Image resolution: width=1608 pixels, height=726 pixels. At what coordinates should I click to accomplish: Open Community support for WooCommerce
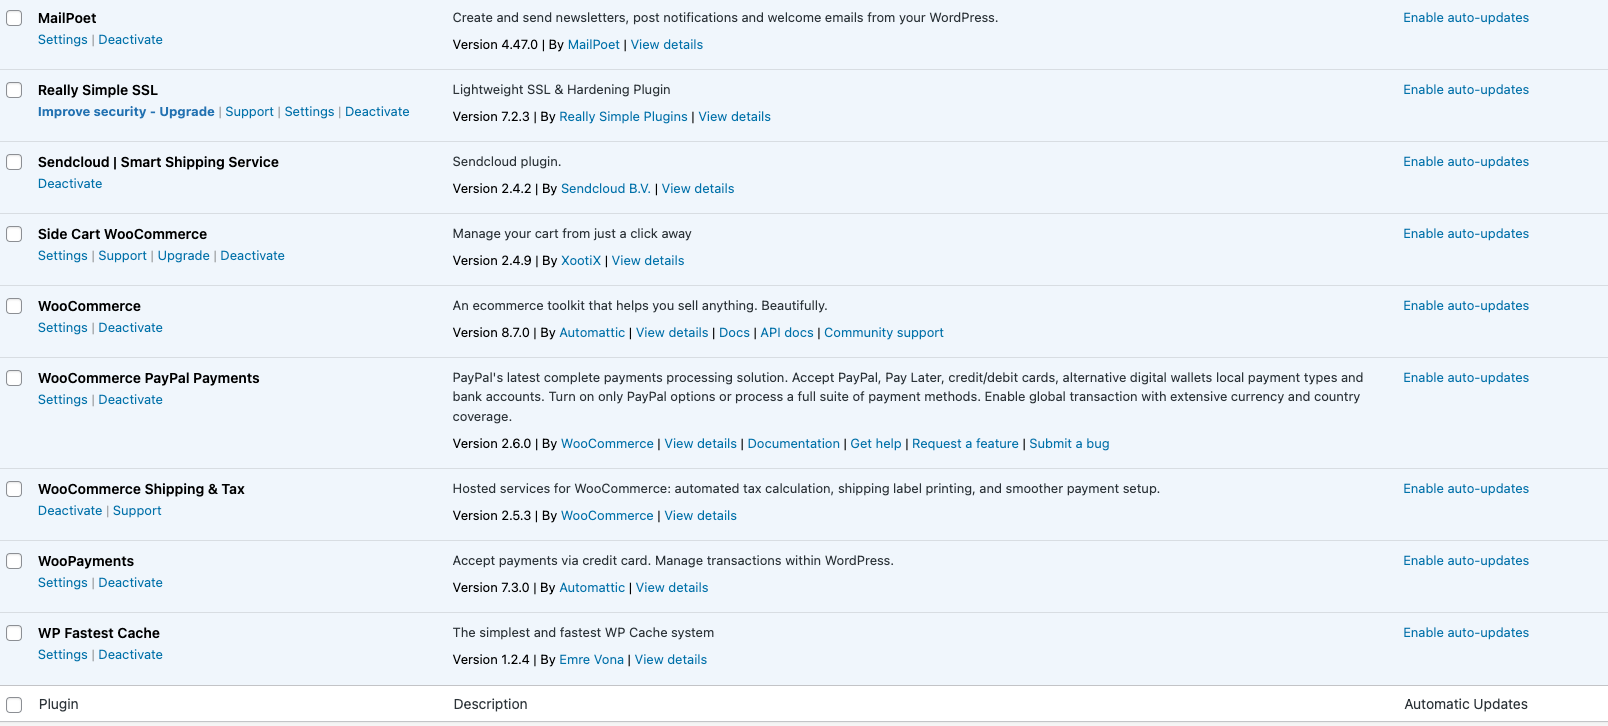pyautogui.click(x=883, y=332)
